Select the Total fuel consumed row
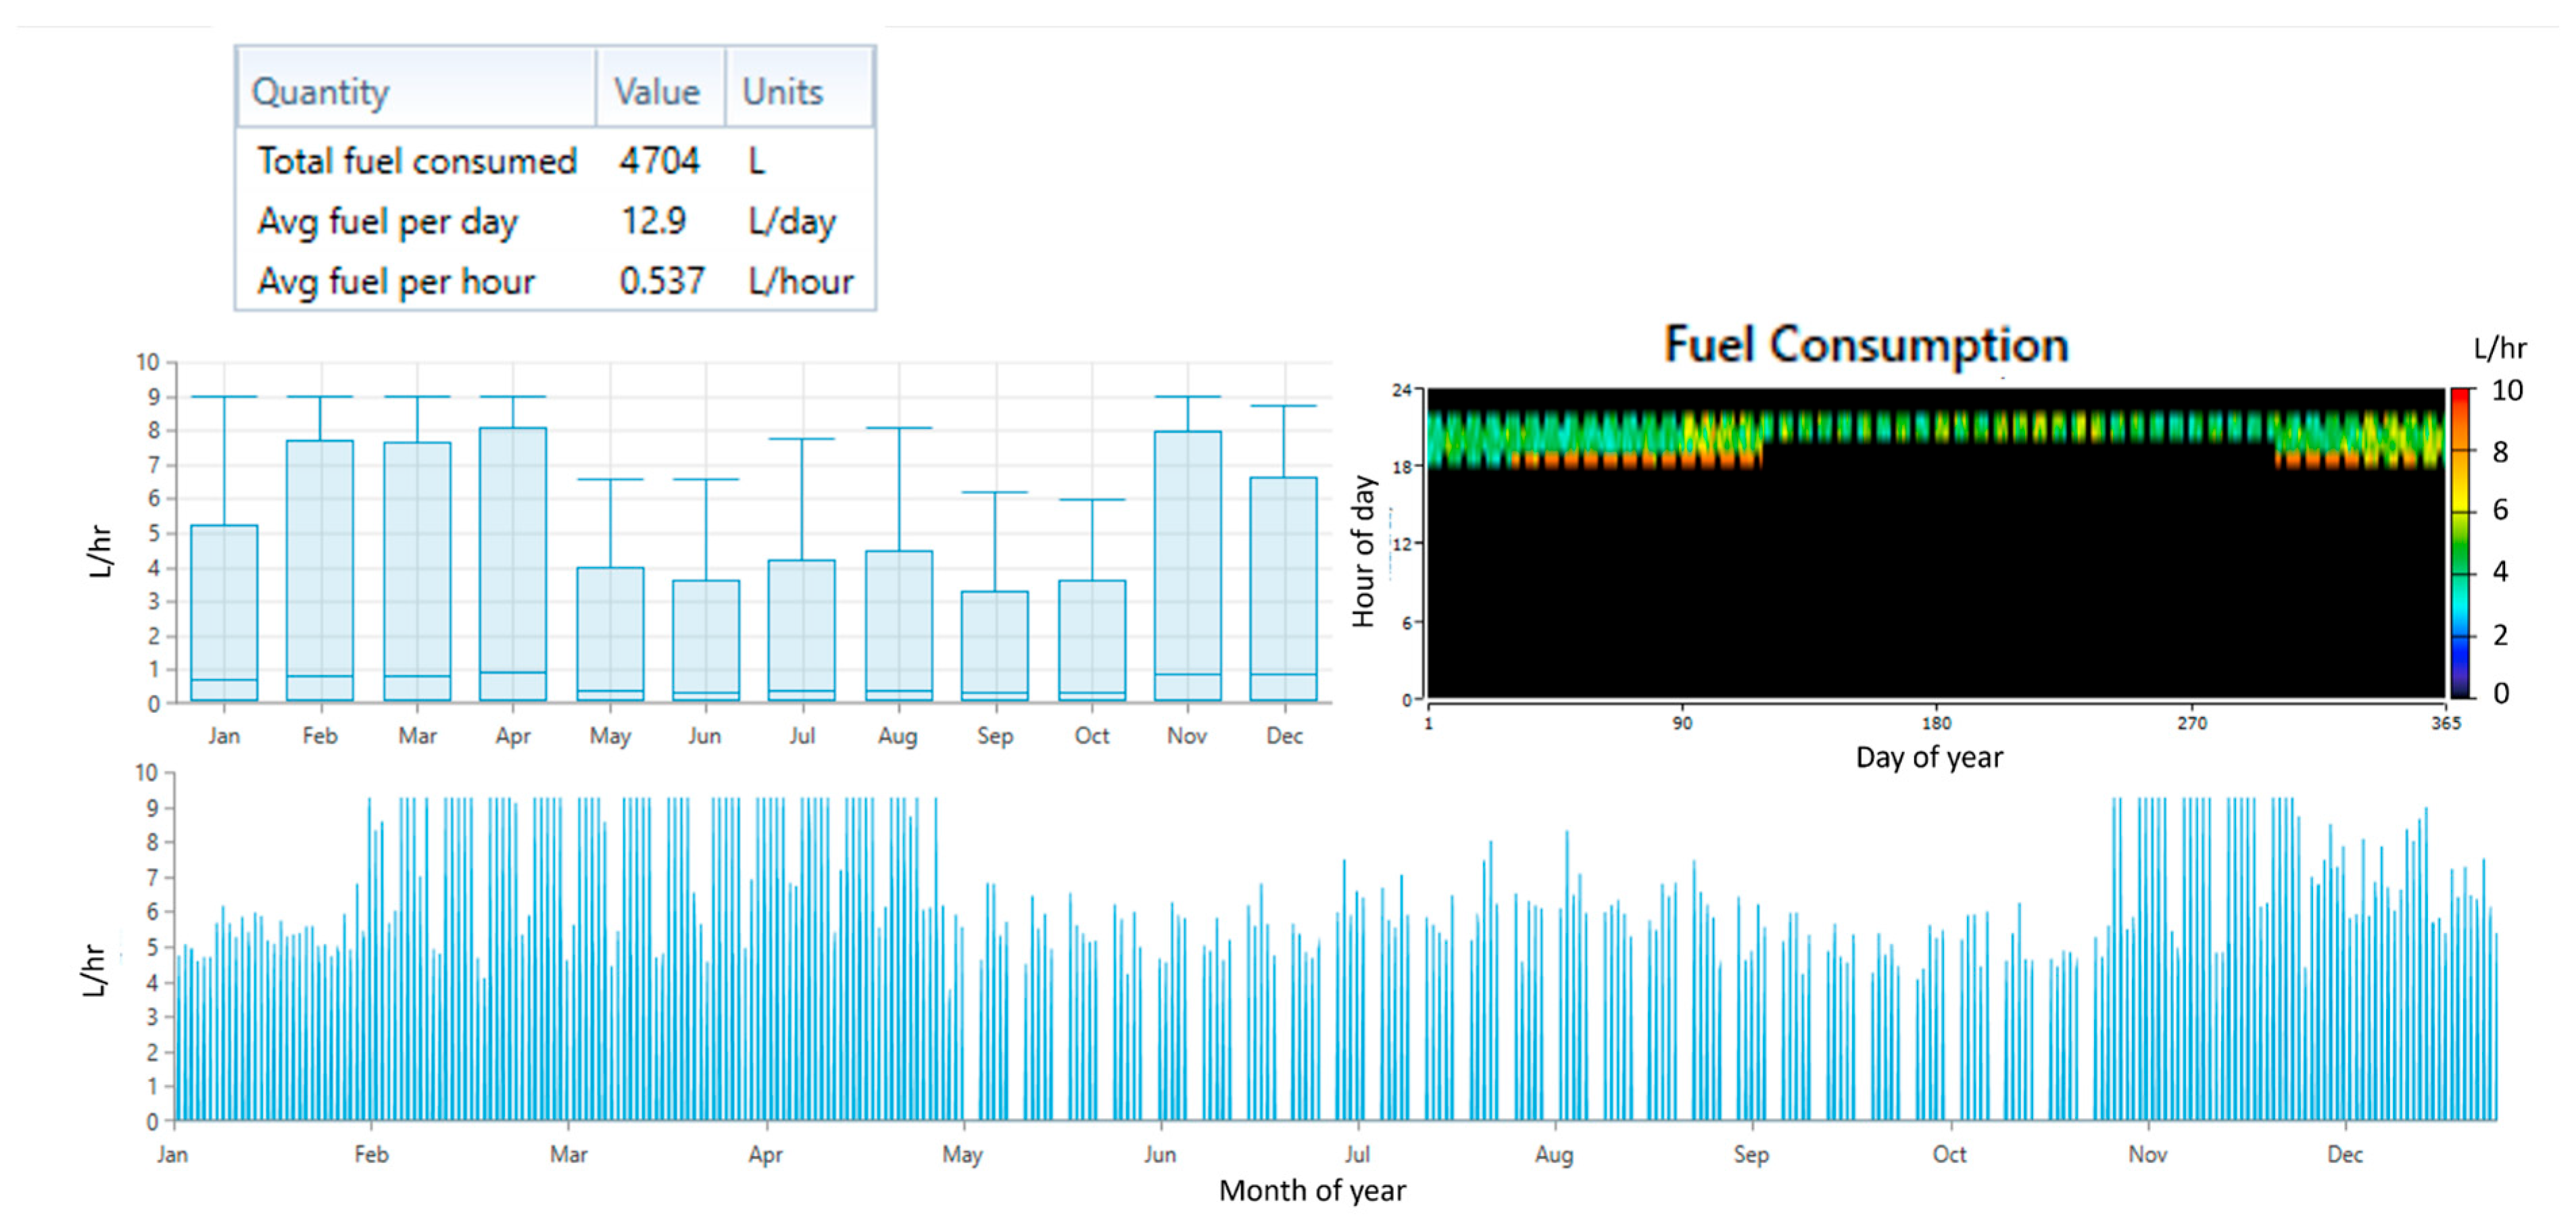Screen dimensions: 2576x1219 pyautogui.click(x=417, y=161)
